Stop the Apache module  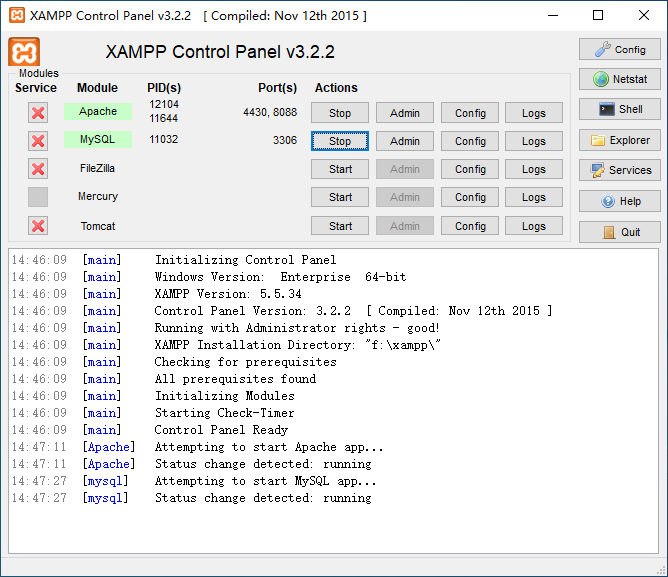pyautogui.click(x=340, y=113)
